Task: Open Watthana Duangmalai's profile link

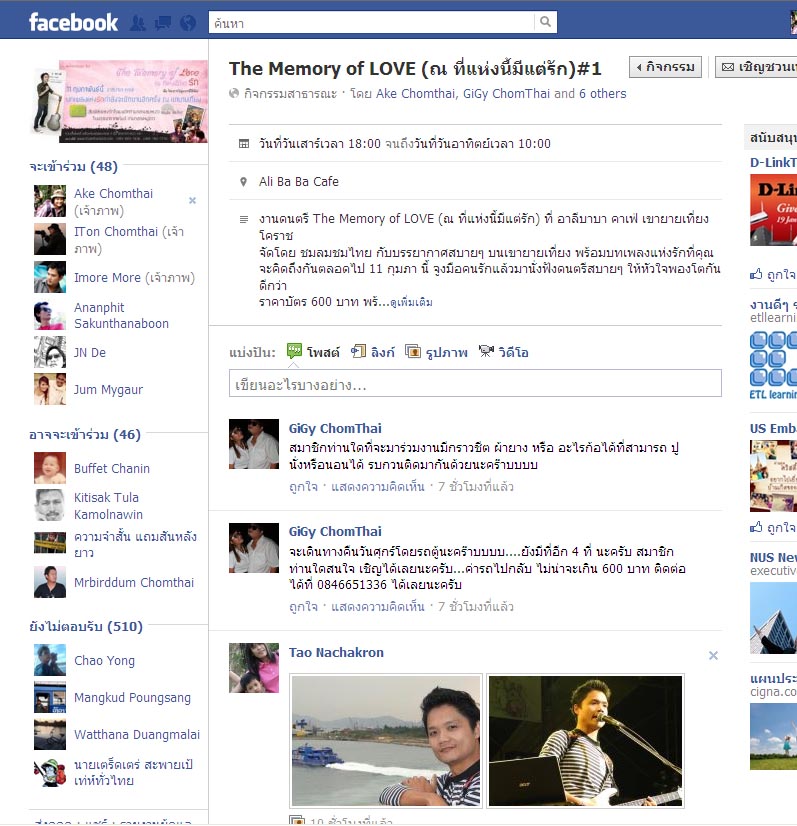Action: (137, 734)
